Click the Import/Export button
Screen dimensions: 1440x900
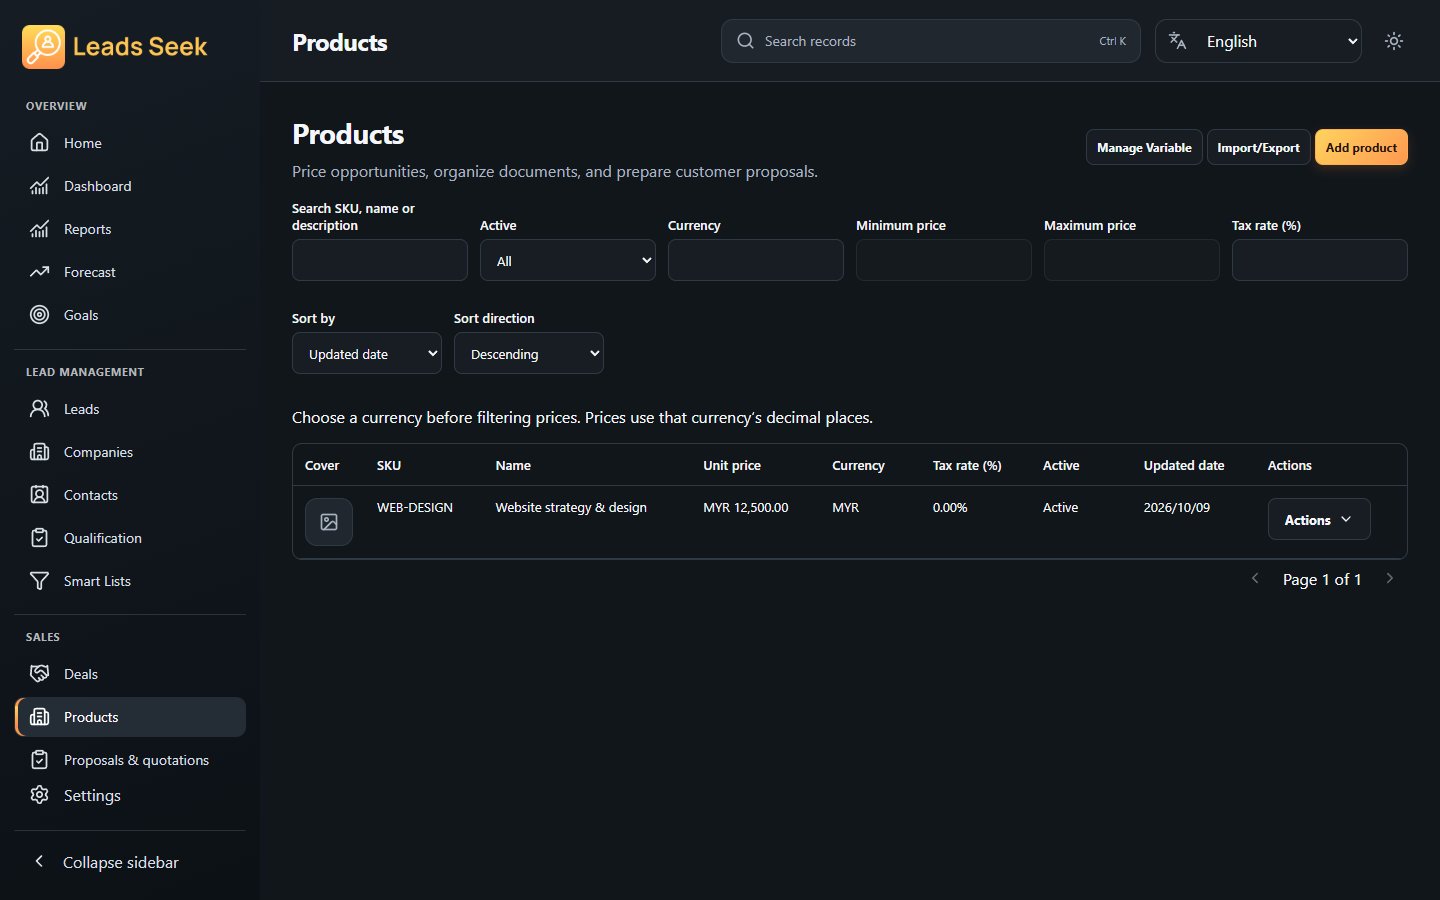[x=1258, y=148]
